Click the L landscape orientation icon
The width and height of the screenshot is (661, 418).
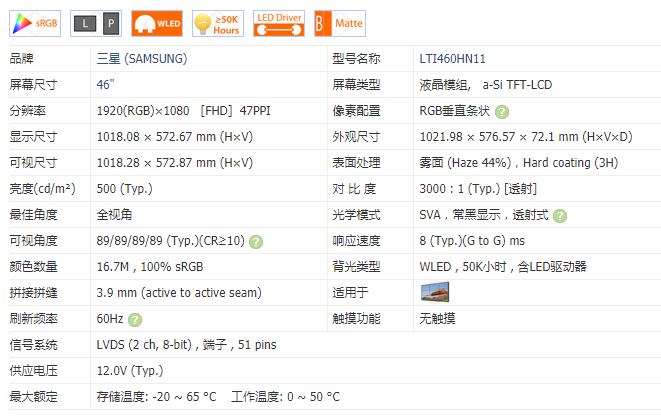[86, 23]
